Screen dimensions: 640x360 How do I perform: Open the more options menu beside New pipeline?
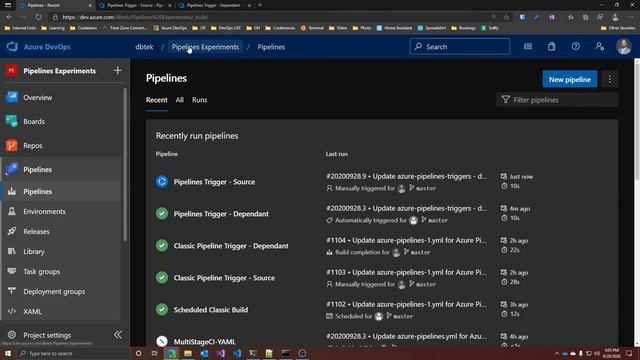[x=610, y=79]
